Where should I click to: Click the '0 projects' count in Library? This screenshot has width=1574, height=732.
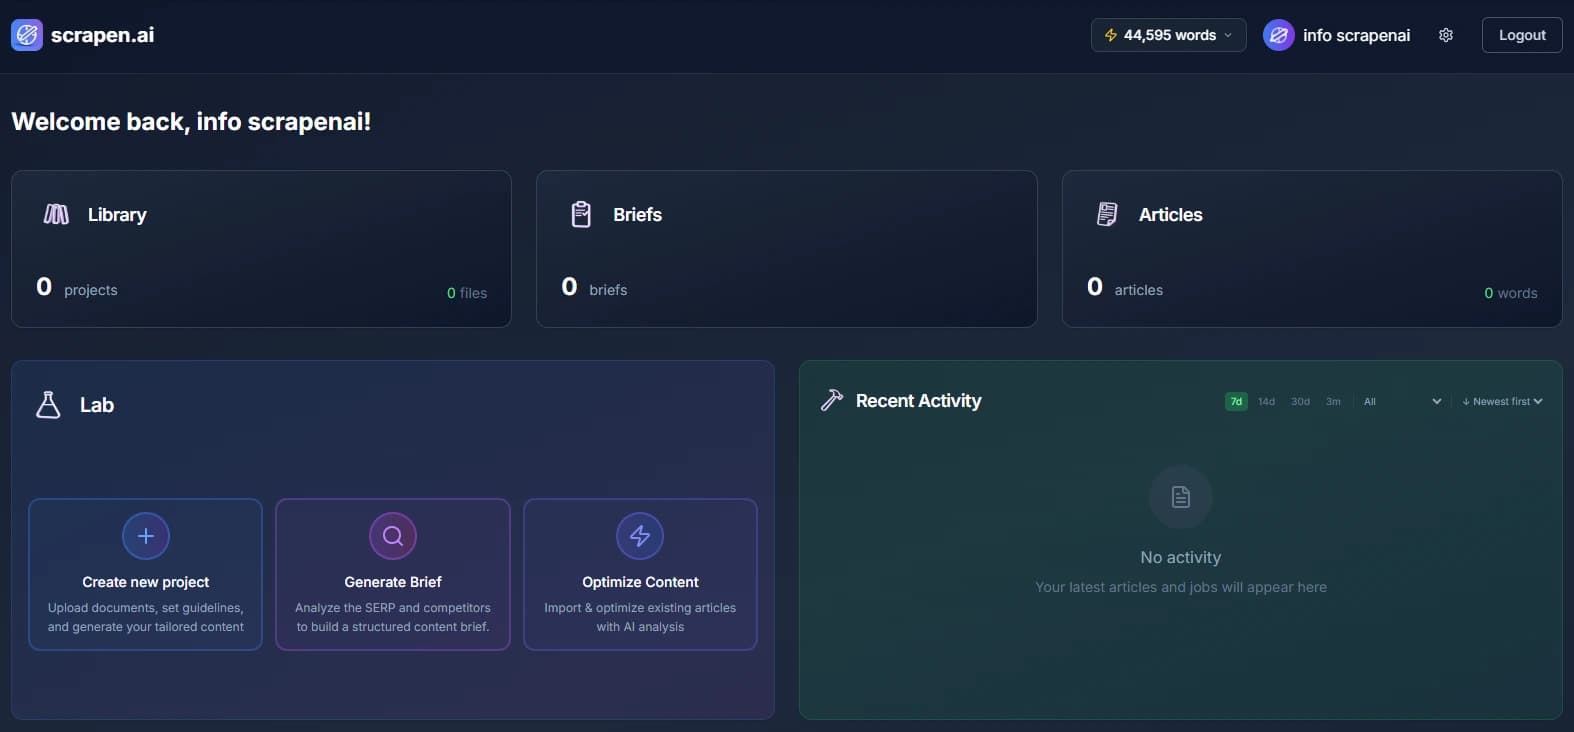pos(77,288)
